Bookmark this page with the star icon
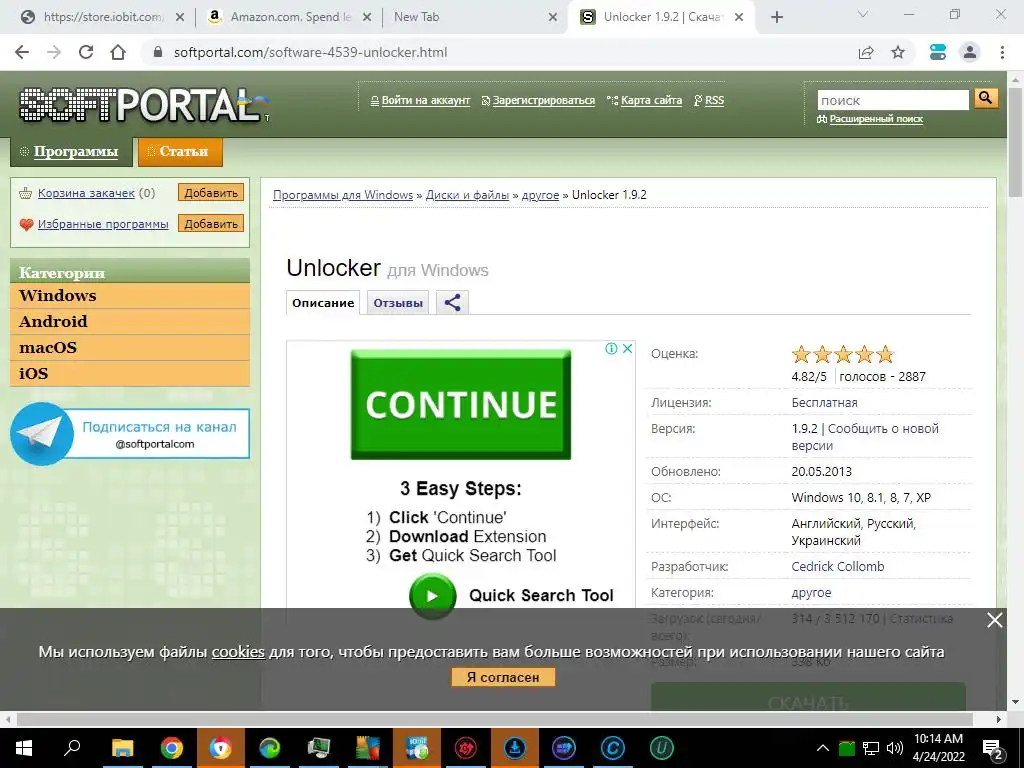1024x768 pixels. coord(899,52)
